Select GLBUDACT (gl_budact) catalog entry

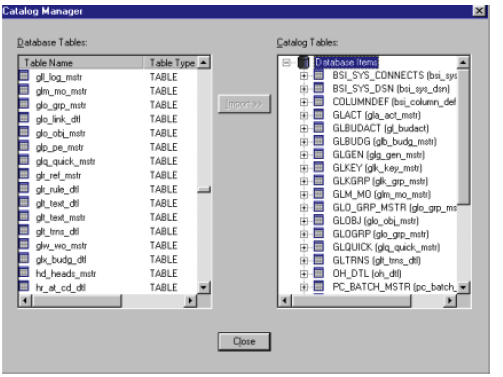coord(381,128)
